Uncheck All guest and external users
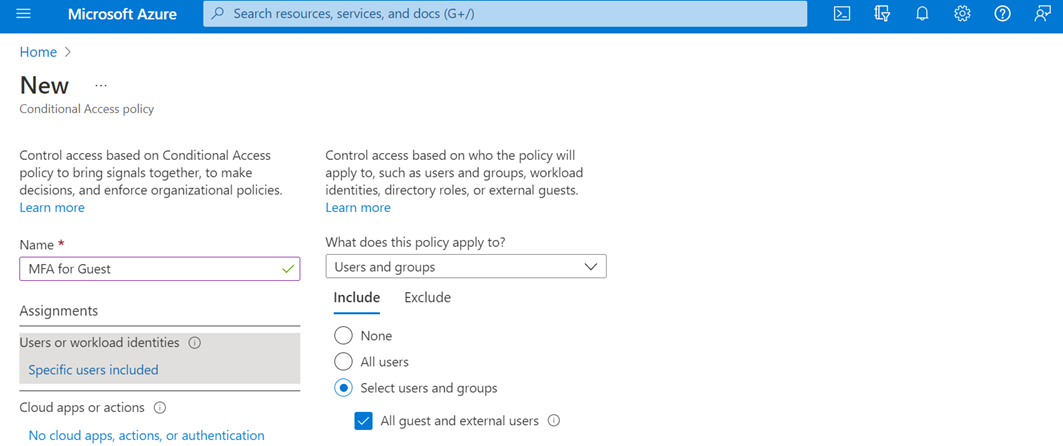The image size is (1063, 446). click(x=364, y=421)
